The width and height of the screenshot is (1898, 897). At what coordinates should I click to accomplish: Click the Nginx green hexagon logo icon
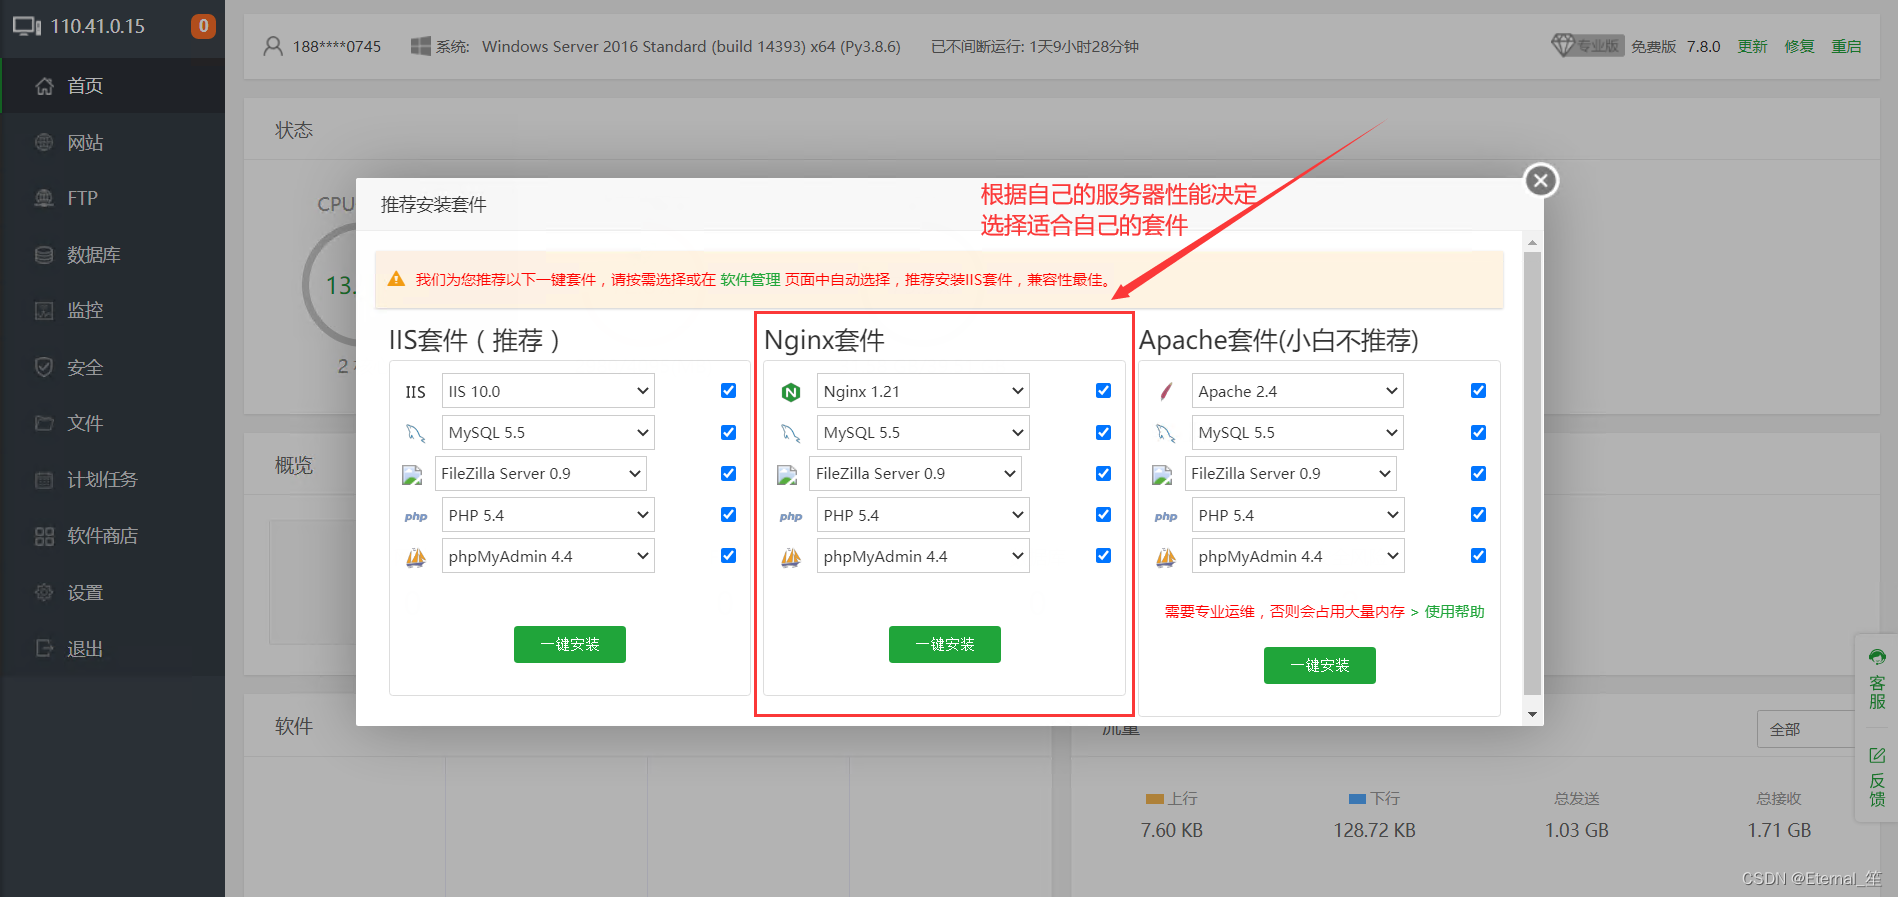pos(791,392)
